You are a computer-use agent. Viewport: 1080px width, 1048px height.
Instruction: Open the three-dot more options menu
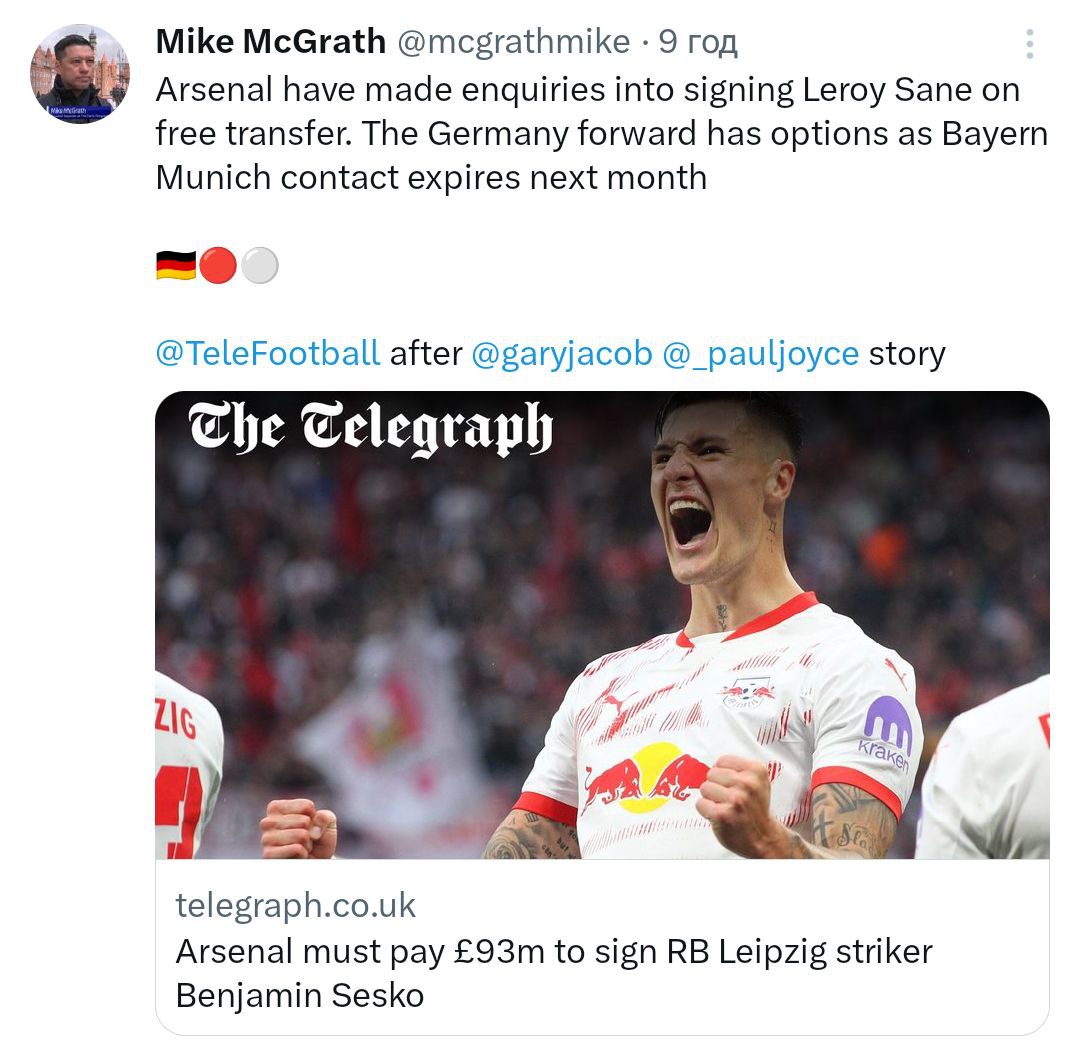pos(1029,44)
